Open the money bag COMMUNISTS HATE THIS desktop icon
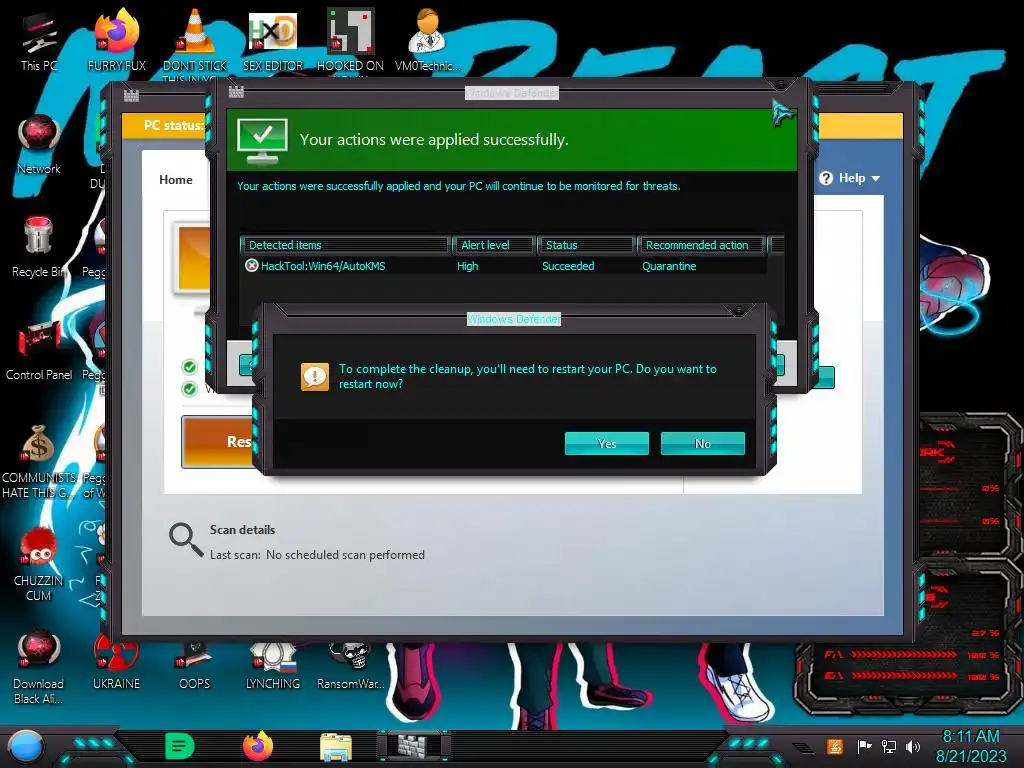 click(39, 462)
